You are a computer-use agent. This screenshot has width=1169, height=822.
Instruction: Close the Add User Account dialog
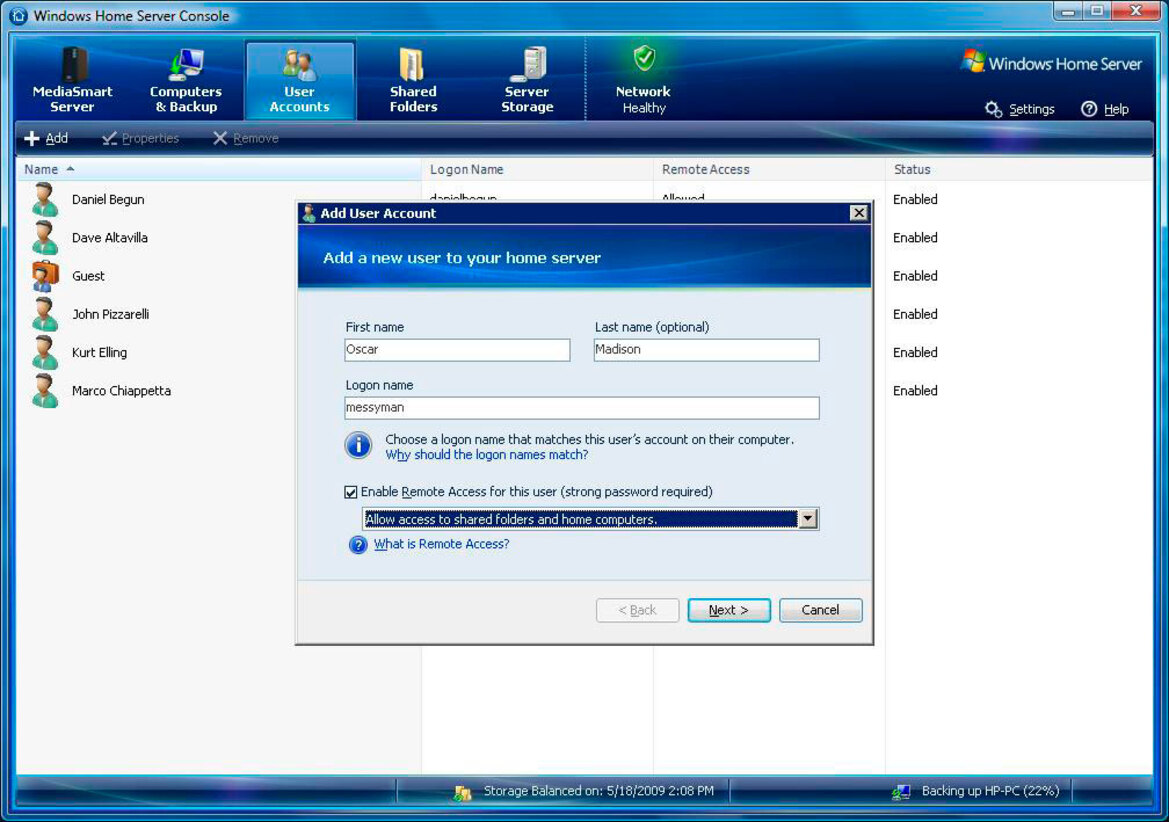[859, 213]
